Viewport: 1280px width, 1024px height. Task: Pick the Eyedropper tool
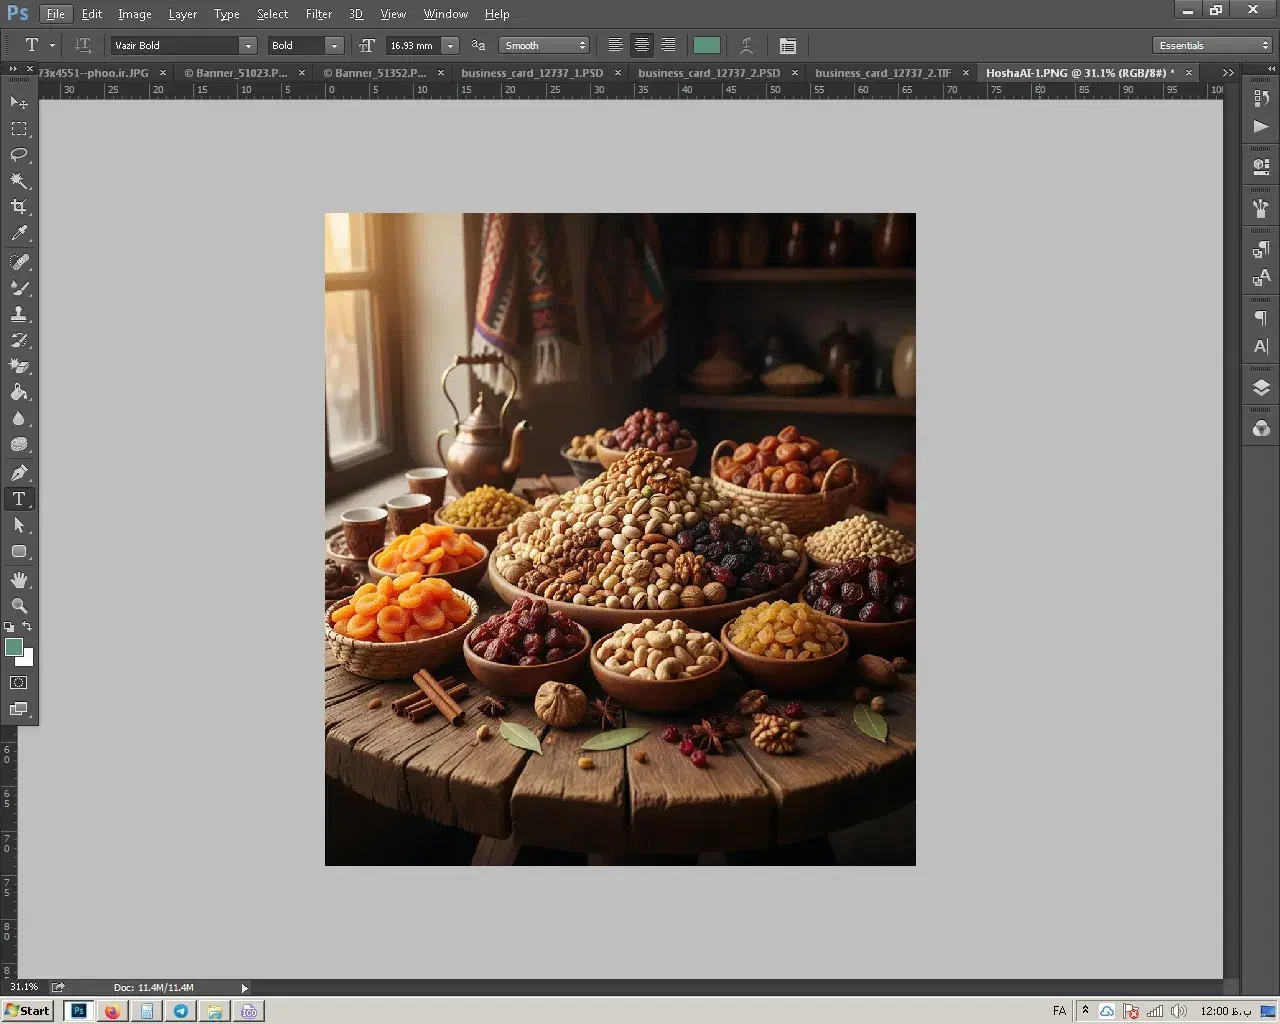pyautogui.click(x=19, y=234)
